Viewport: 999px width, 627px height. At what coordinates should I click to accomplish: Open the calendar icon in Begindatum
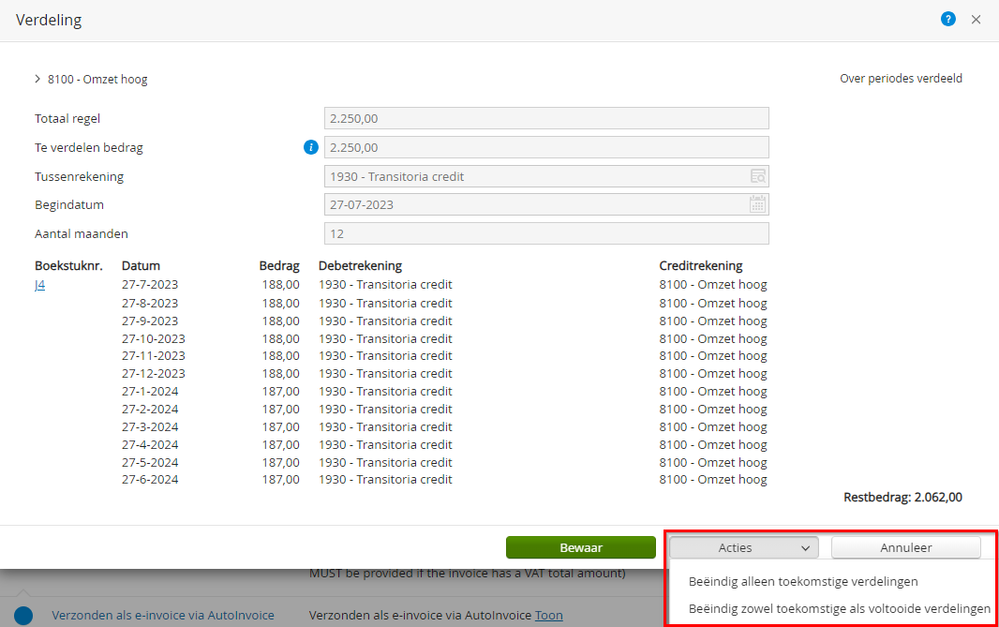(x=758, y=205)
